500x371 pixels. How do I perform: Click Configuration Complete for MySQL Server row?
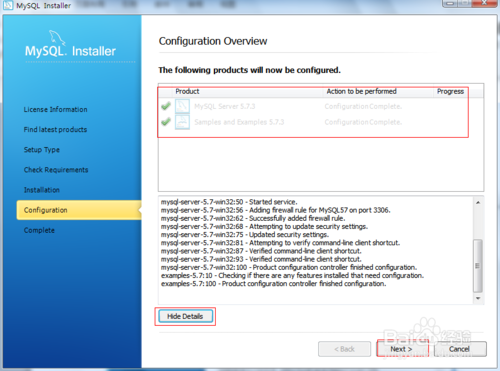click(363, 106)
